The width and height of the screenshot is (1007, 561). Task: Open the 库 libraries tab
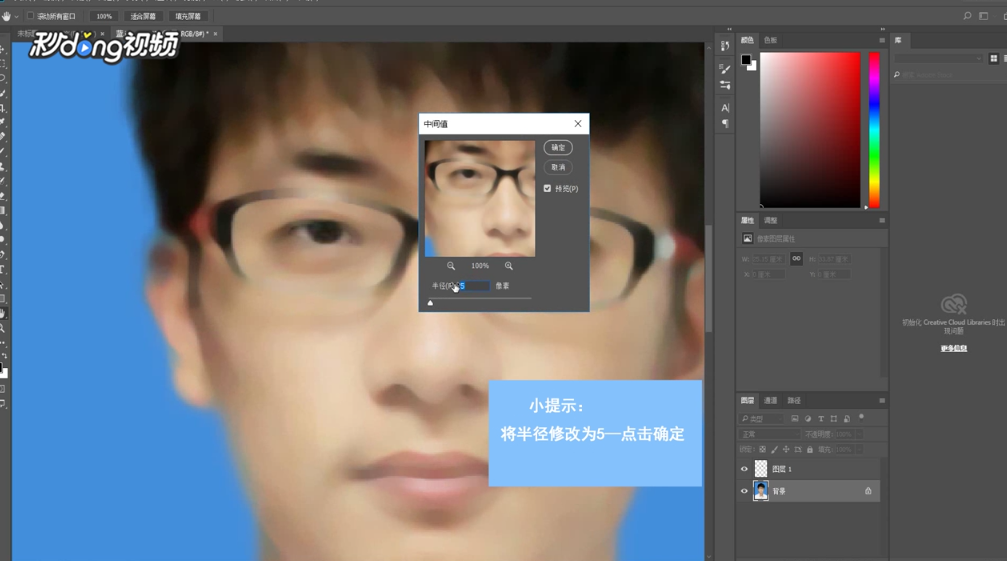898,40
